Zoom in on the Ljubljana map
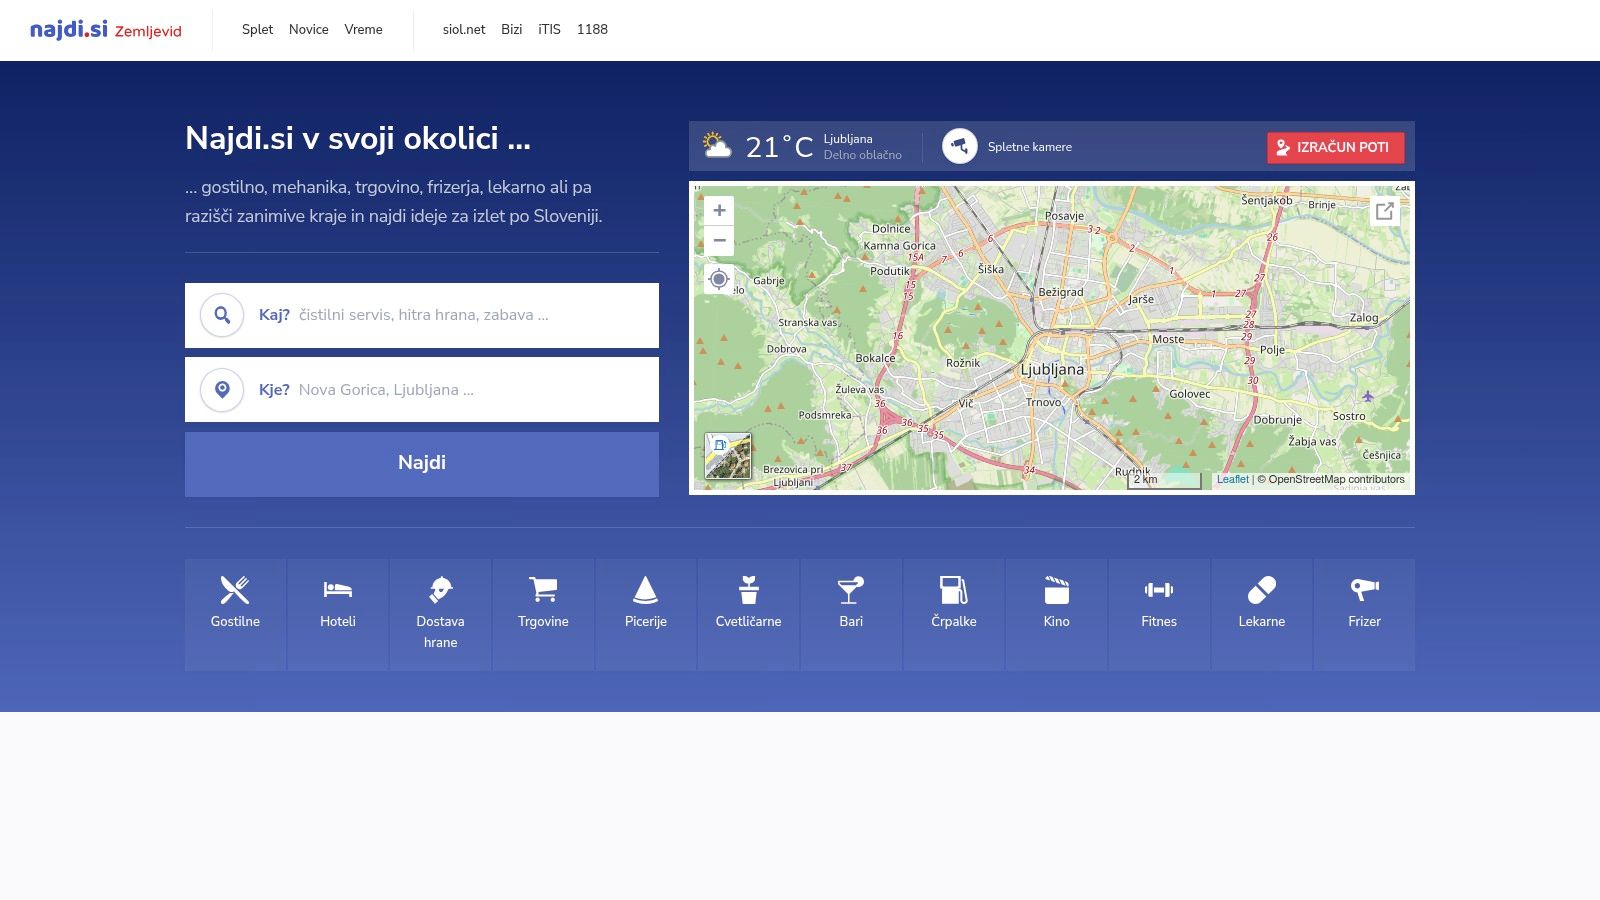1600x900 pixels. [x=719, y=210]
